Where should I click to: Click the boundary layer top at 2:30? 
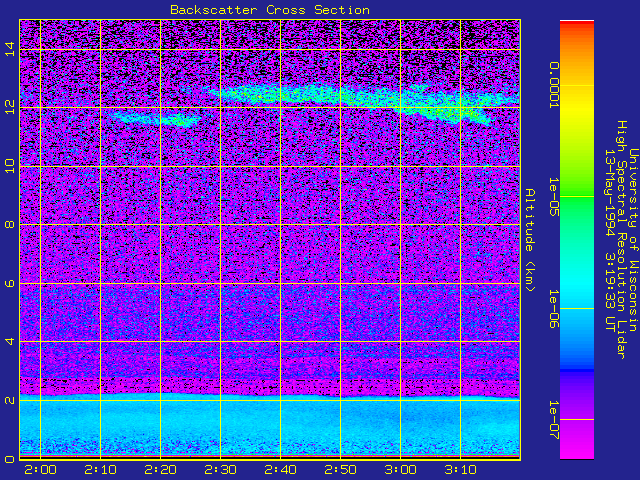point(220,395)
